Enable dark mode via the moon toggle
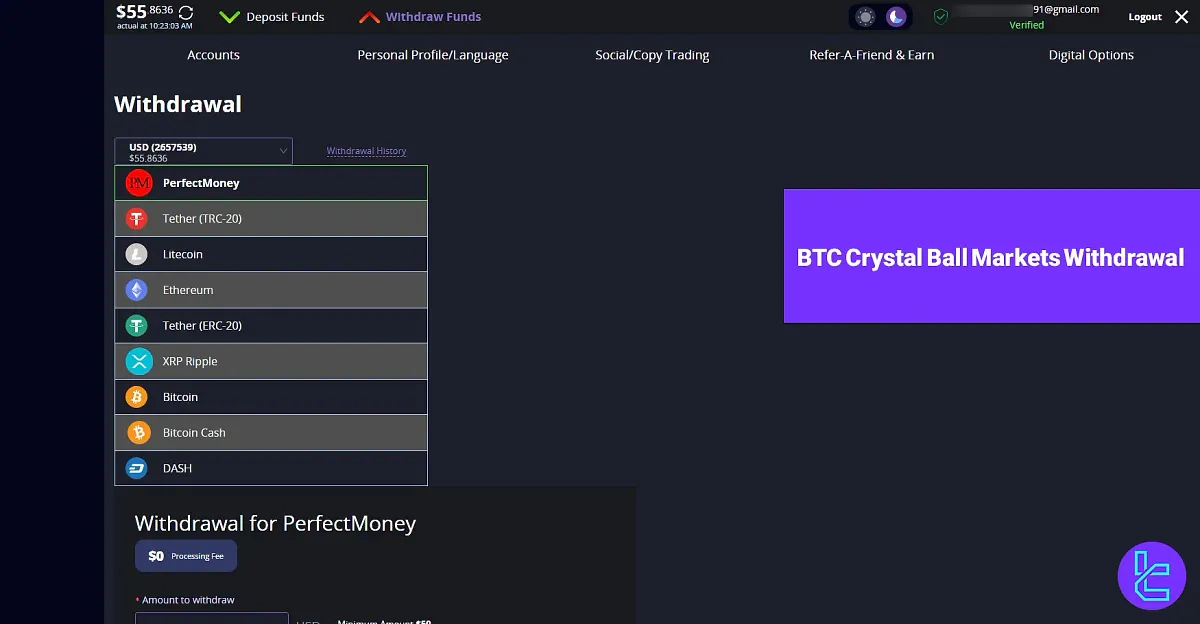The height and width of the screenshot is (624, 1200). click(895, 16)
